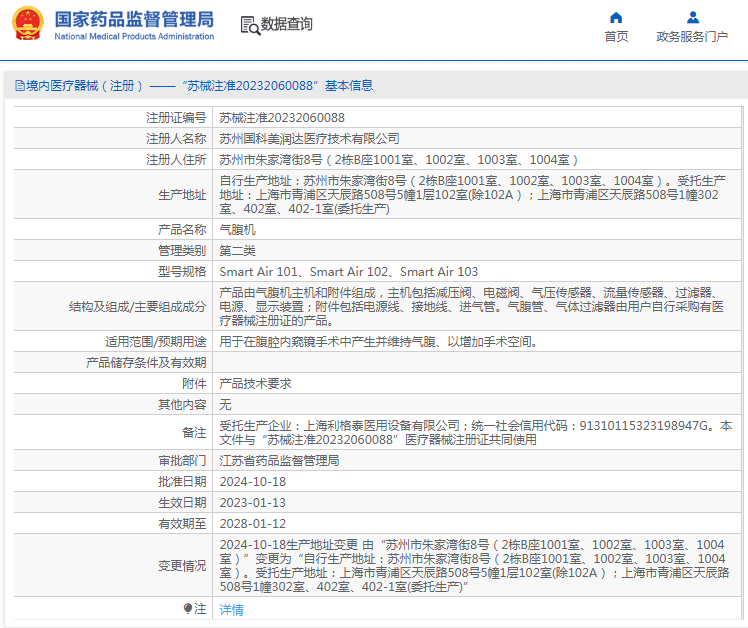748x628 pixels.
Task: Click the 型号规格 label
Action: (x=182, y=272)
